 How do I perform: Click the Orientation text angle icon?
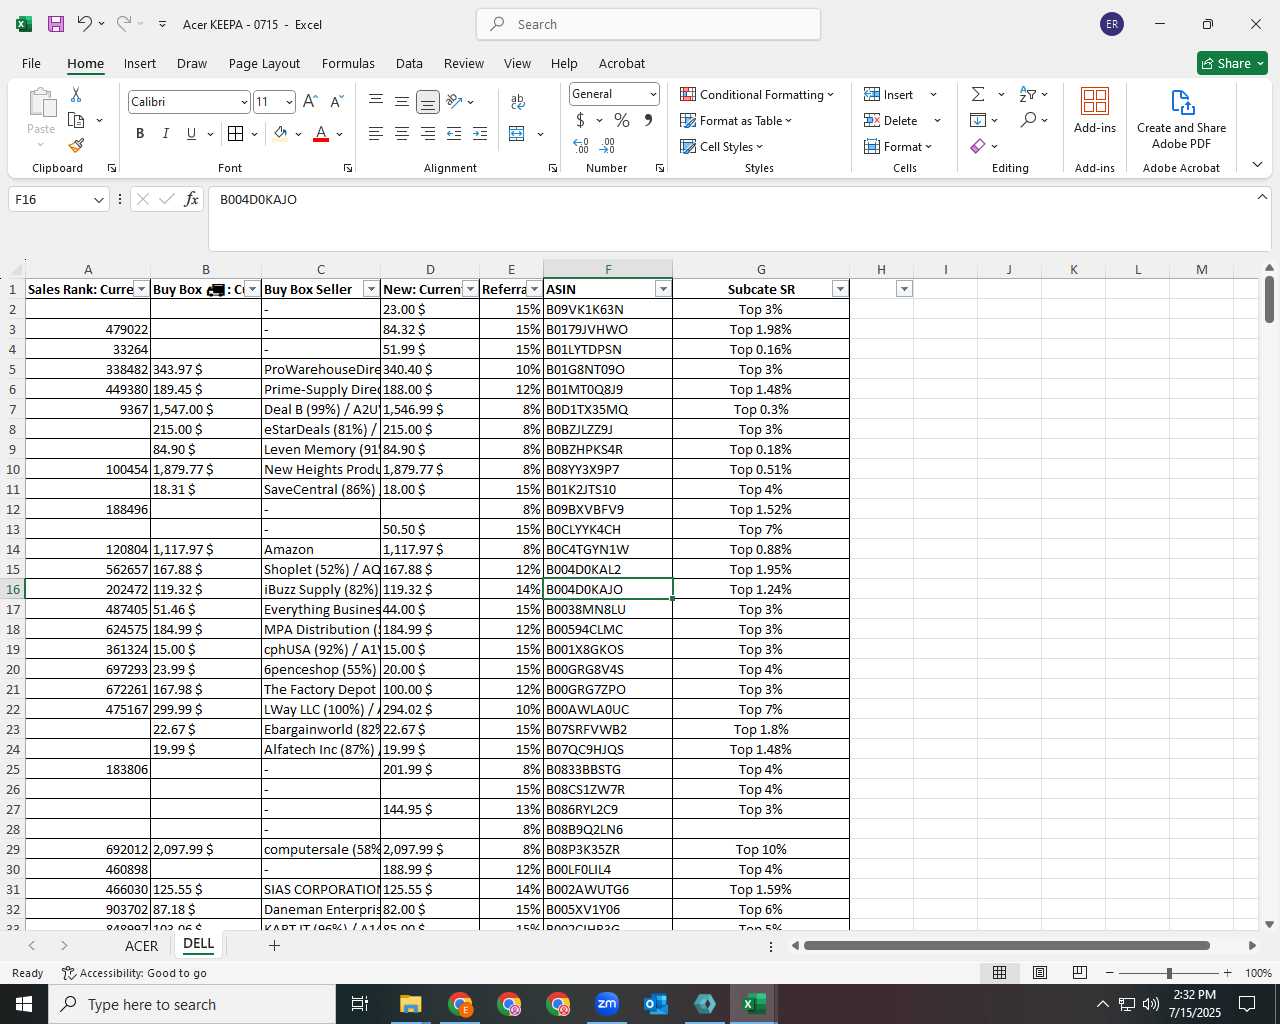pos(455,102)
